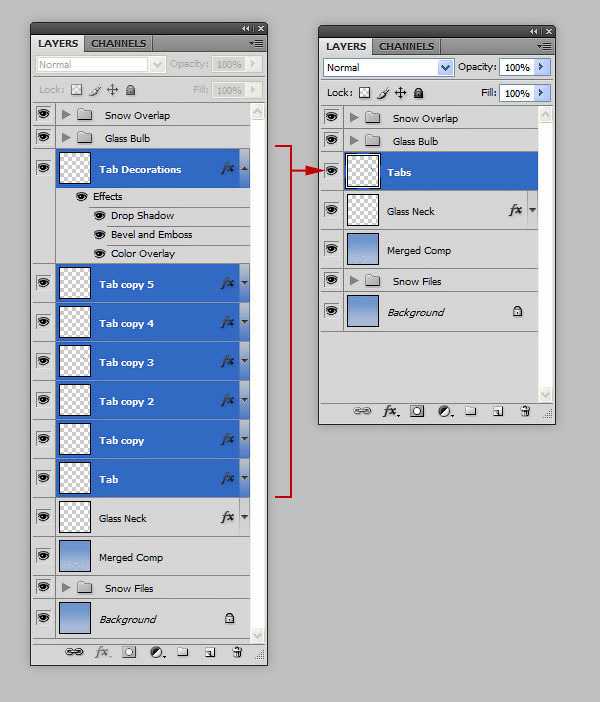The image size is (600, 702).
Task: Add layer mask in right panel footer
Action: (x=417, y=411)
